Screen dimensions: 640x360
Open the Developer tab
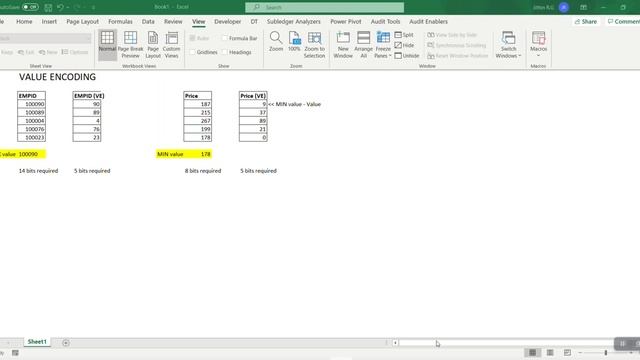pos(227,21)
